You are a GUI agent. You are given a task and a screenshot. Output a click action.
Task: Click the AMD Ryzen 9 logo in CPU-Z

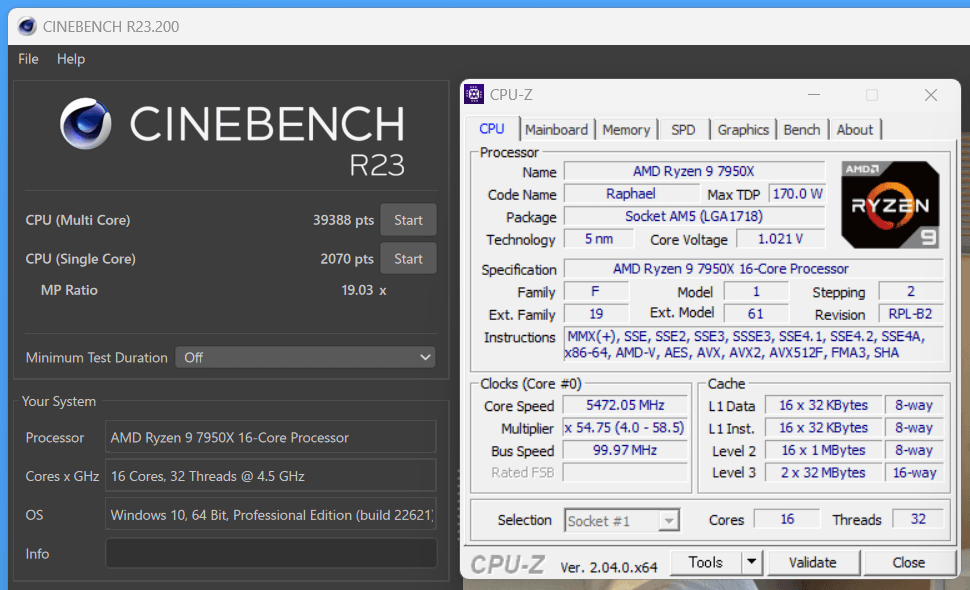[890, 205]
